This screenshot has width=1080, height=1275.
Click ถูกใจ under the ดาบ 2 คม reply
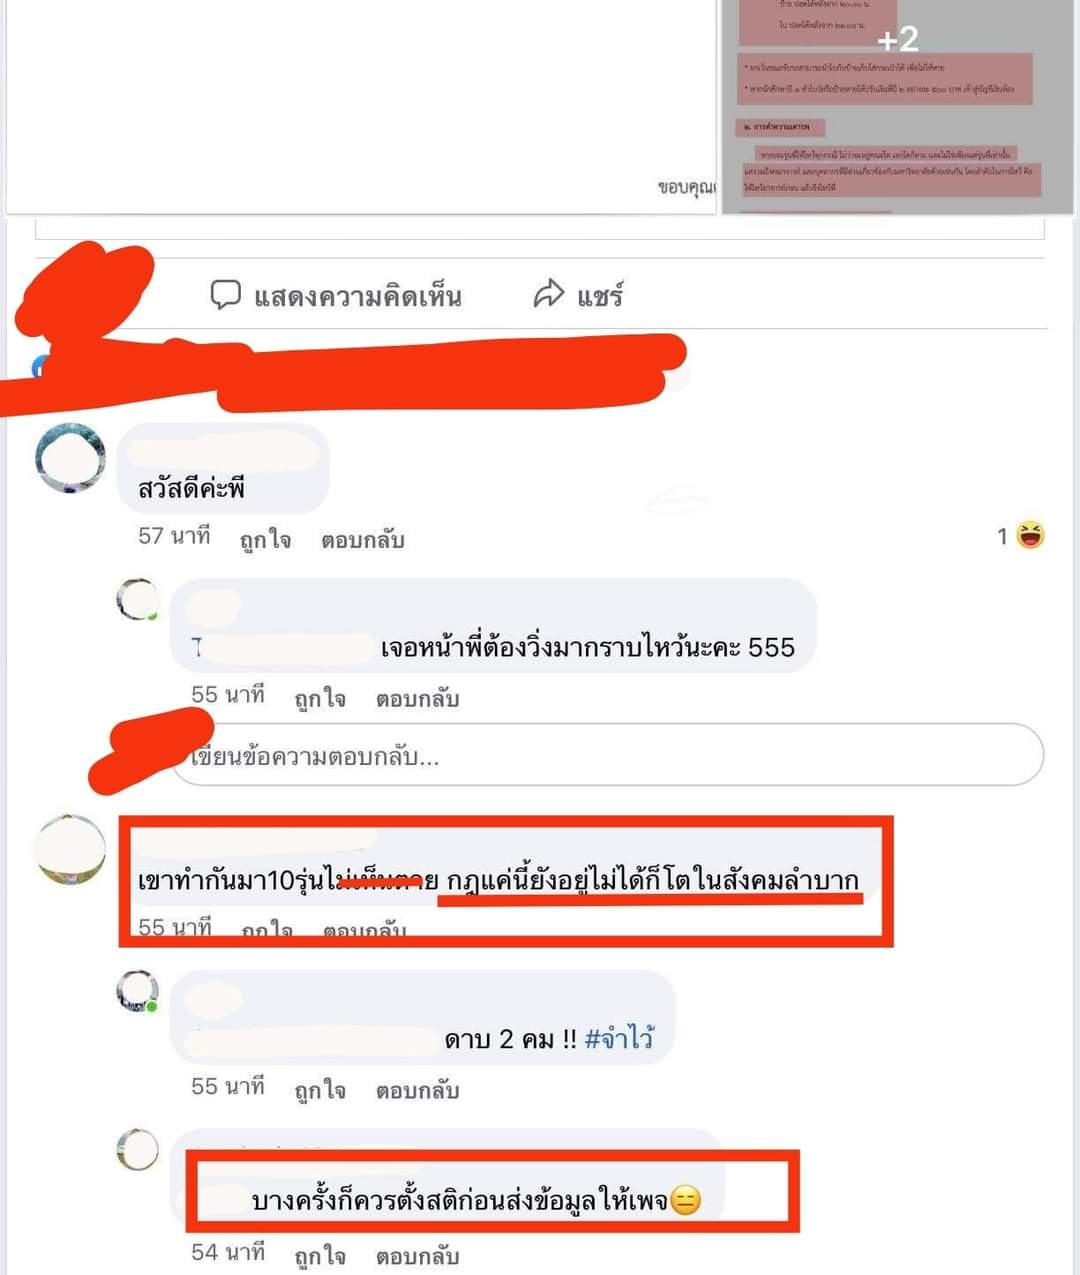pos(320,1090)
